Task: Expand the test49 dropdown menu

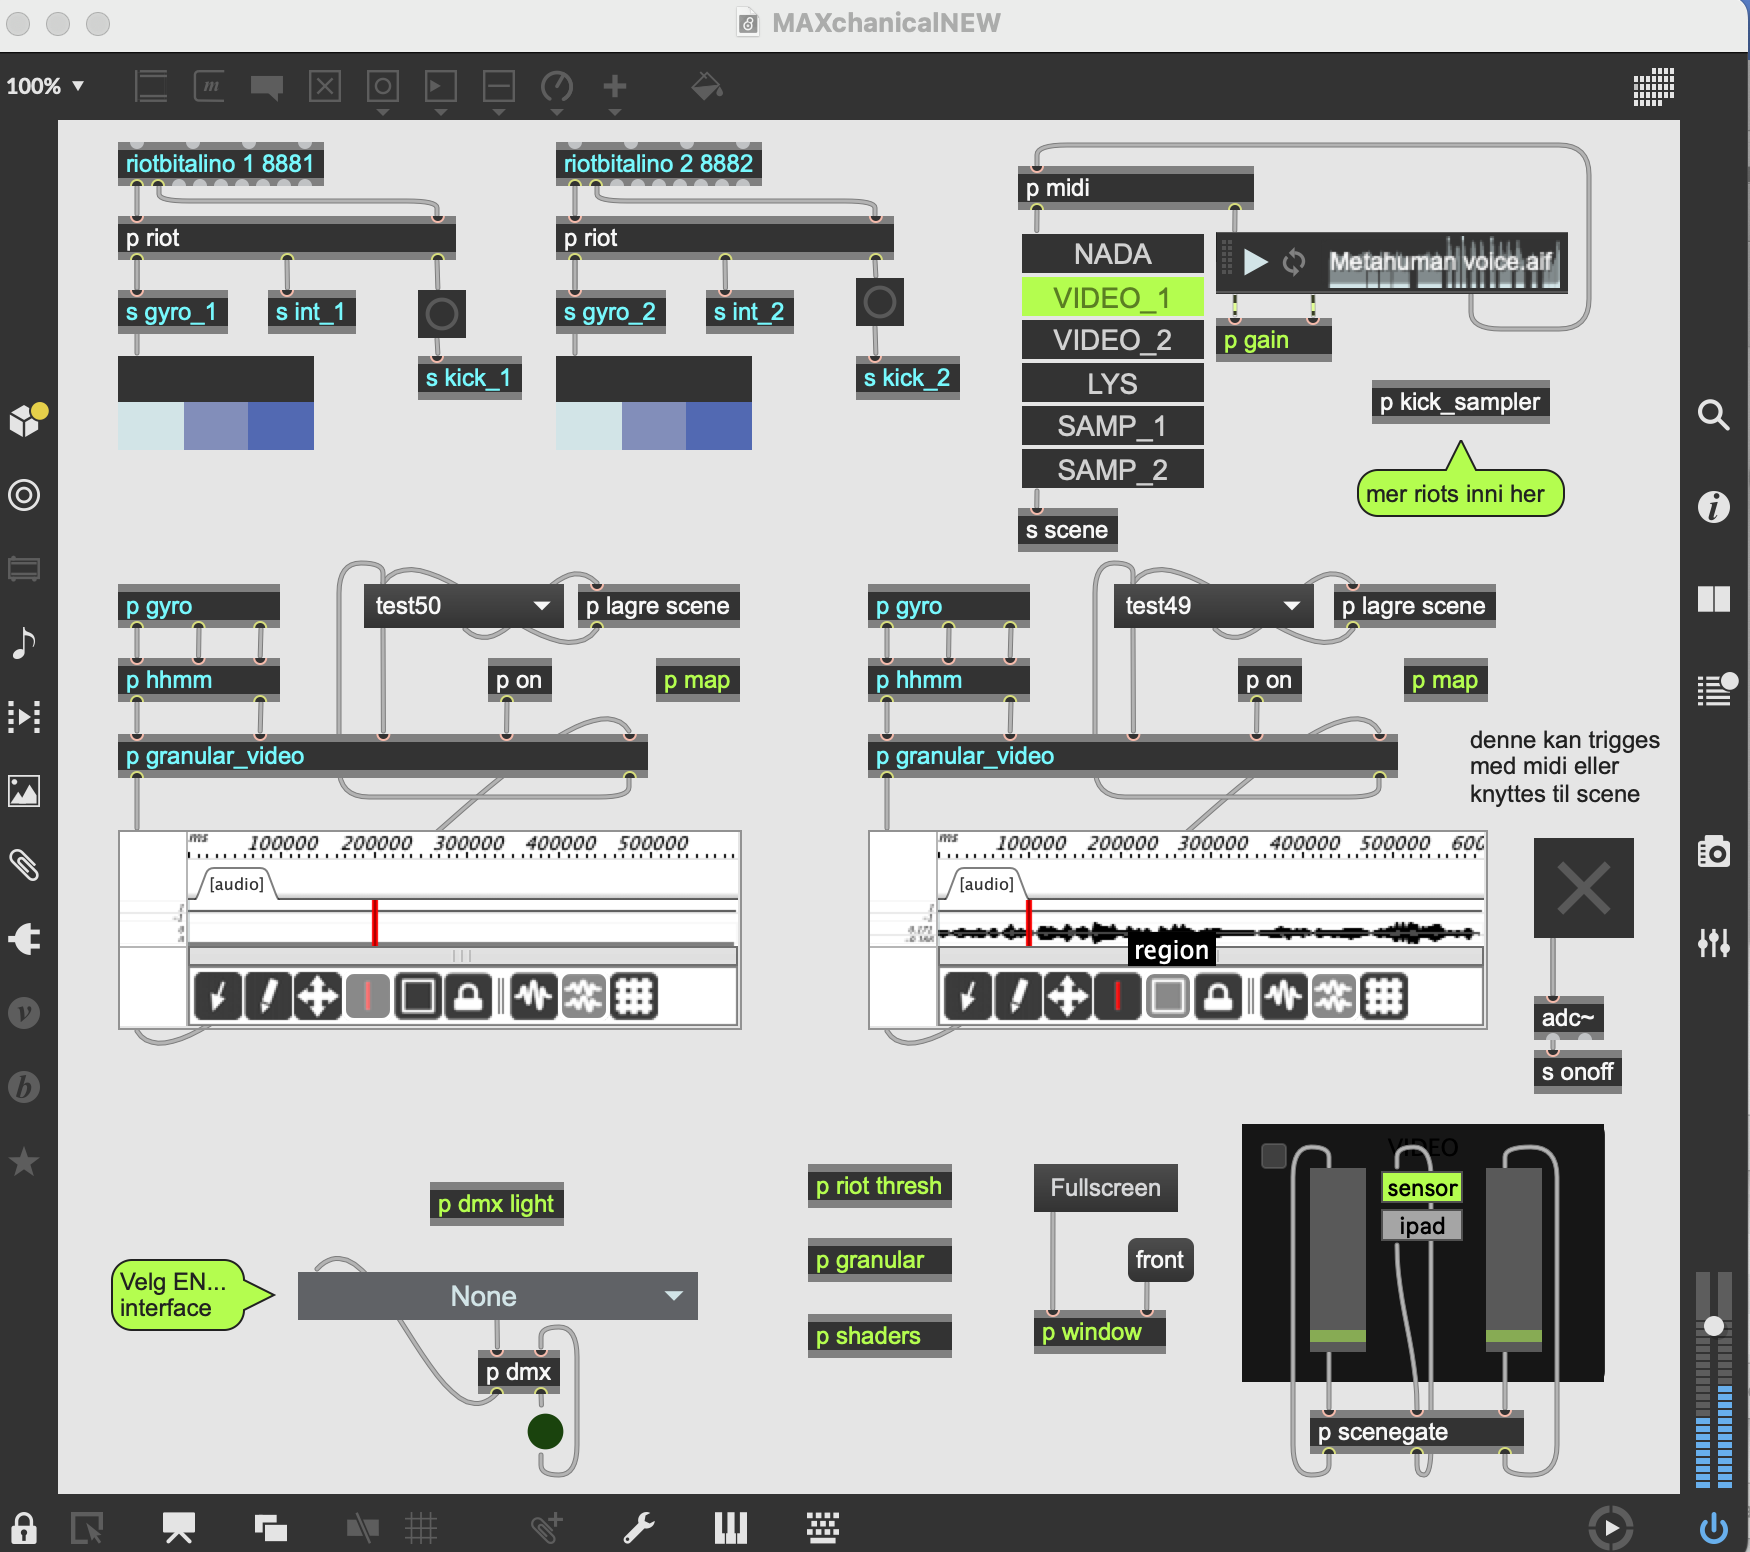Action: click(x=1212, y=606)
